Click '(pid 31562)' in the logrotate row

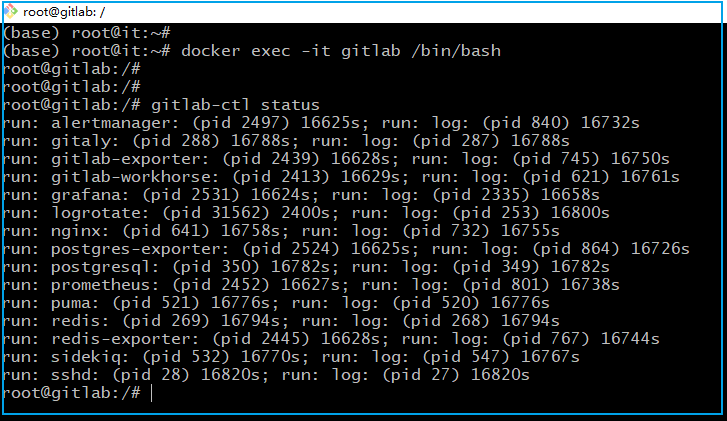(216, 213)
